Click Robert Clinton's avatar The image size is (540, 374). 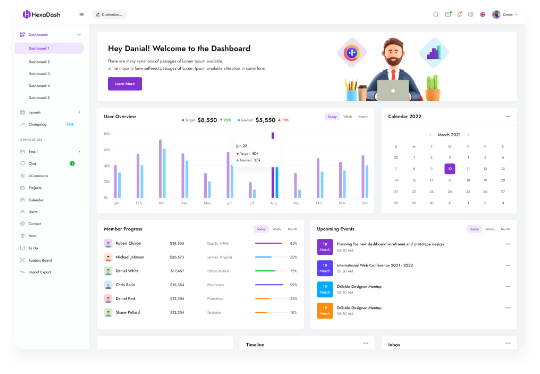click(108, 243)
